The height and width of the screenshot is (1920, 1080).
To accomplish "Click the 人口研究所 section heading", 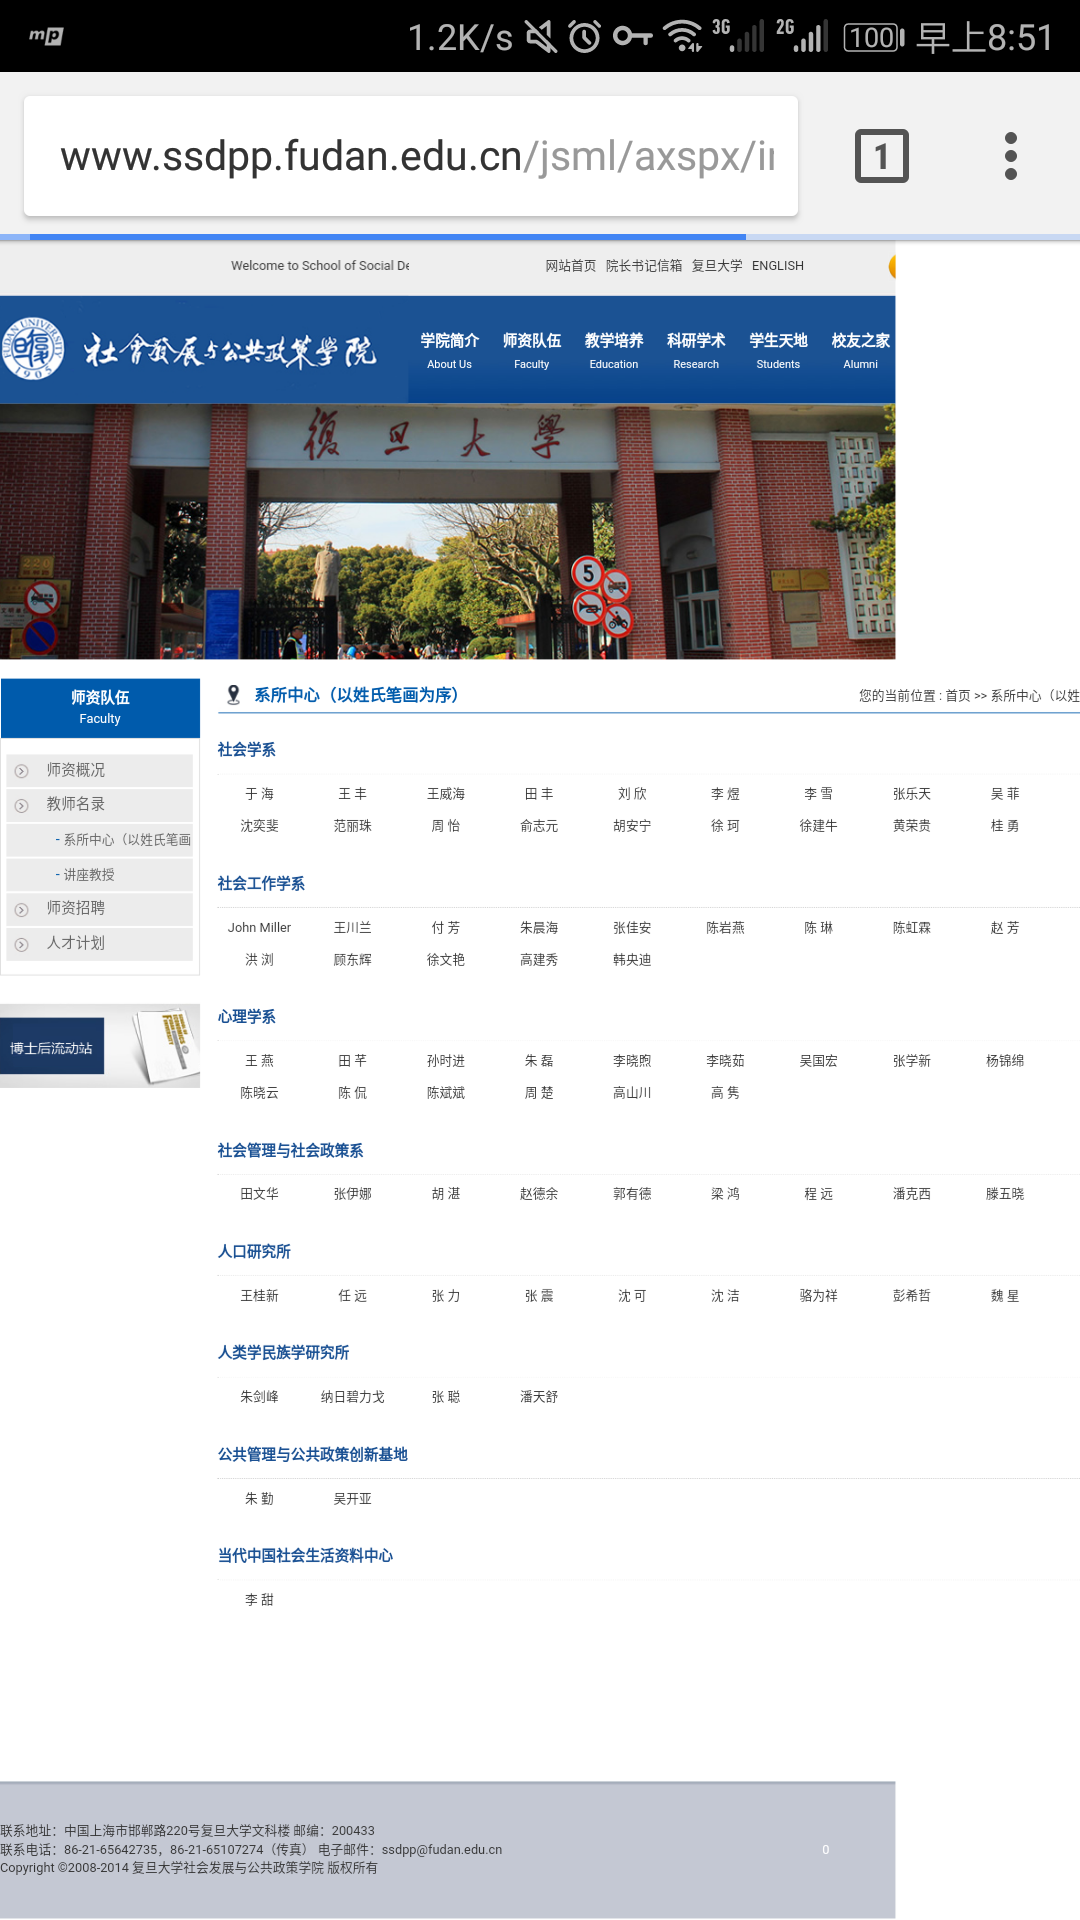I will 254,1252.
